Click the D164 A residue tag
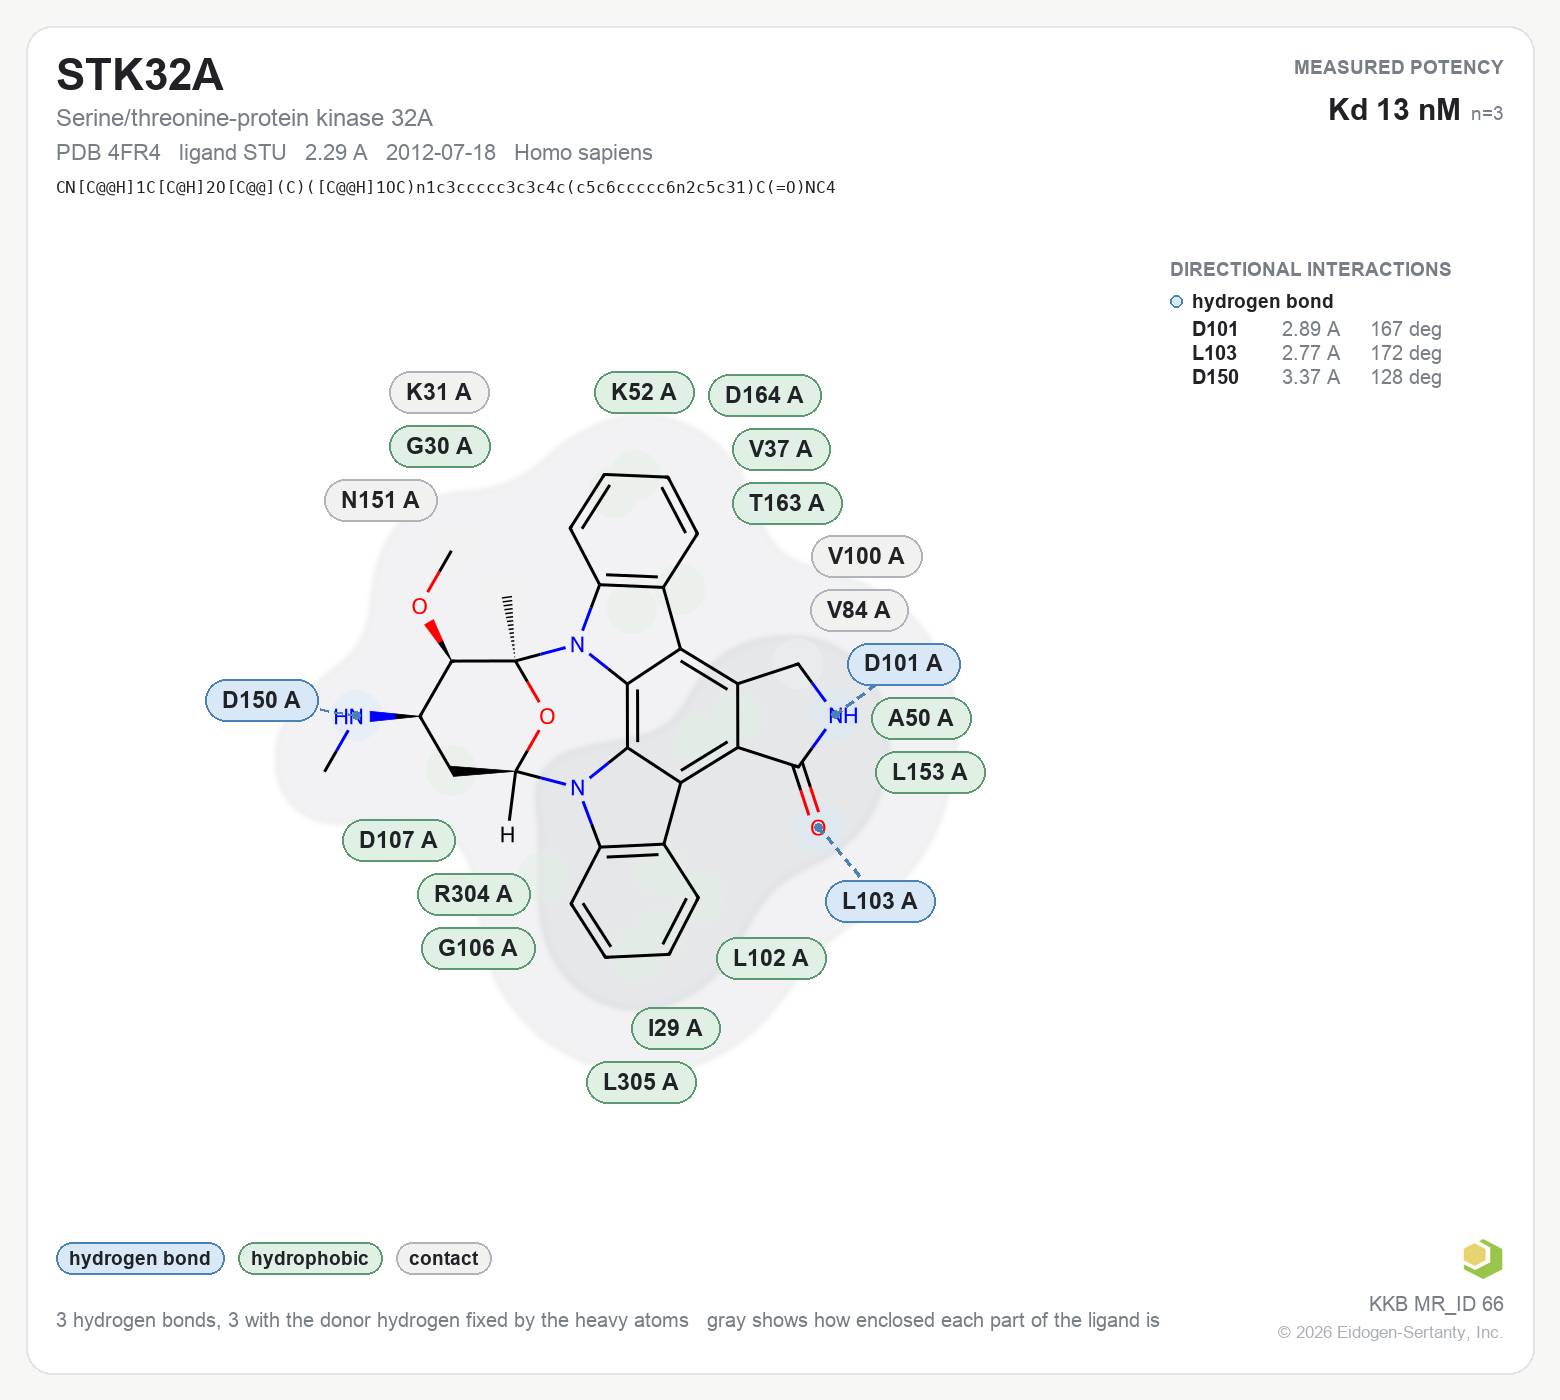The height and width of the screenshot is (1400, 1560). 764,395
